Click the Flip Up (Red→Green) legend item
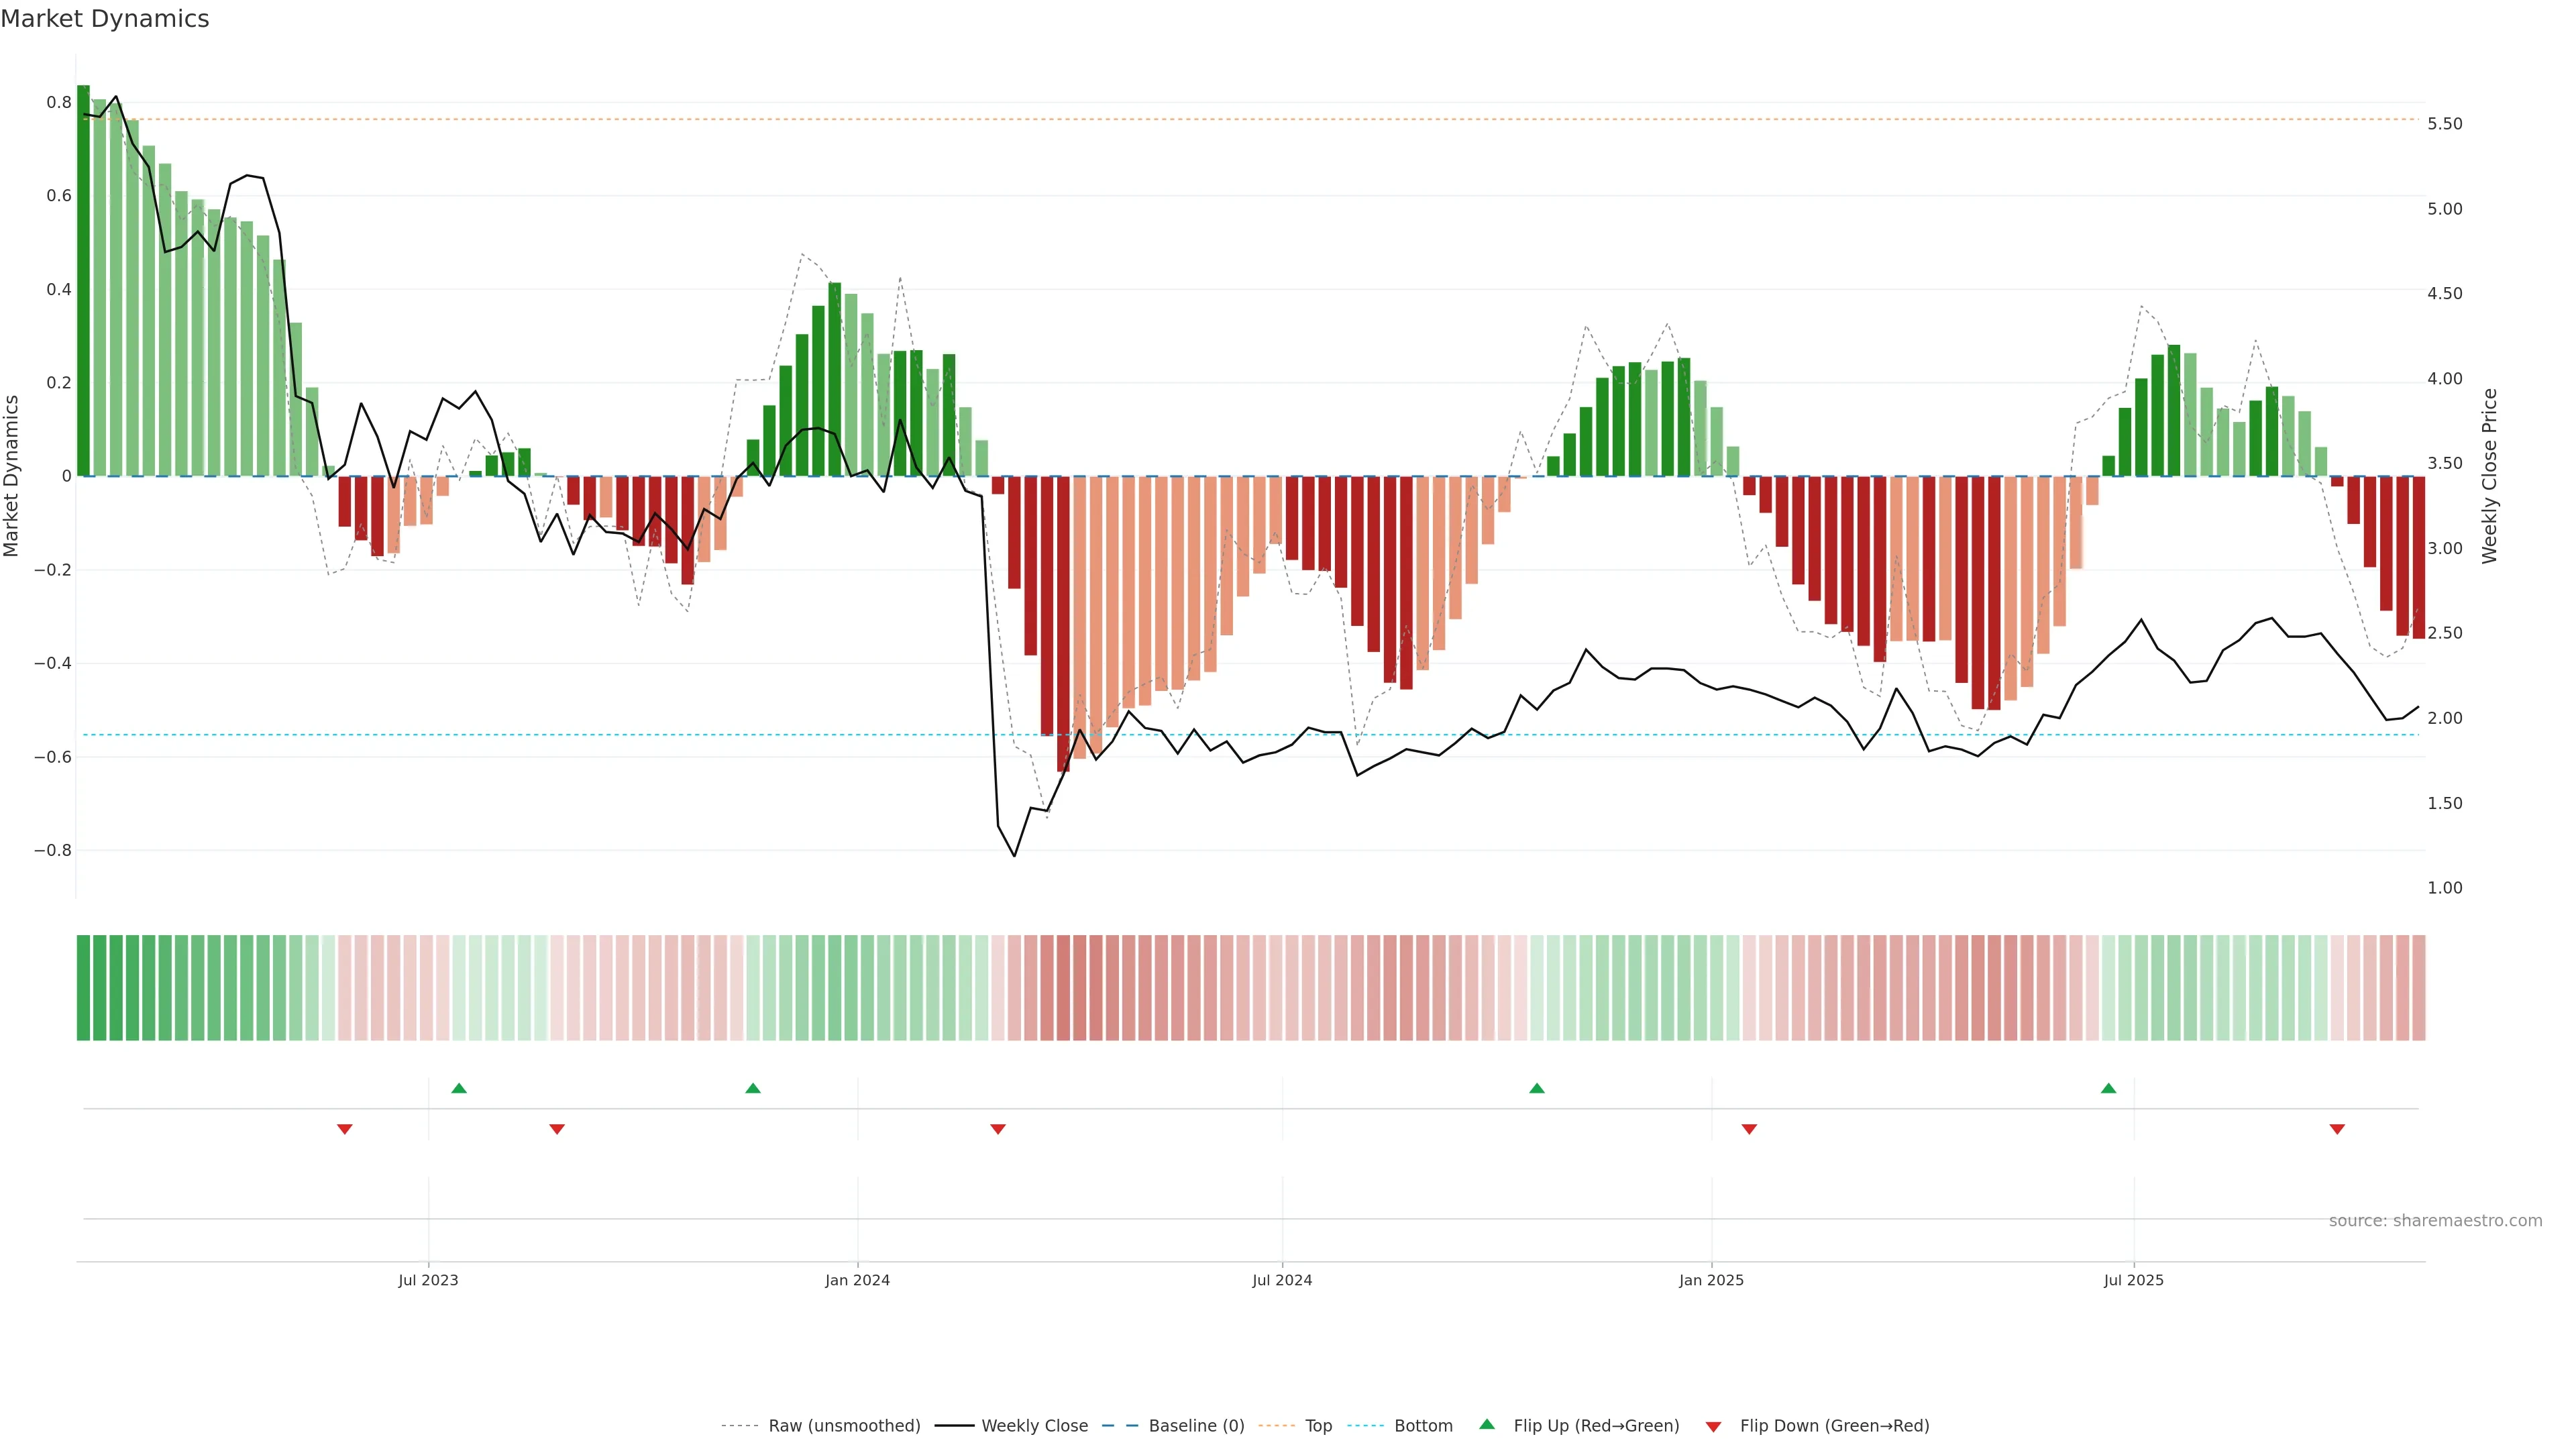 pos(1596,1426)
